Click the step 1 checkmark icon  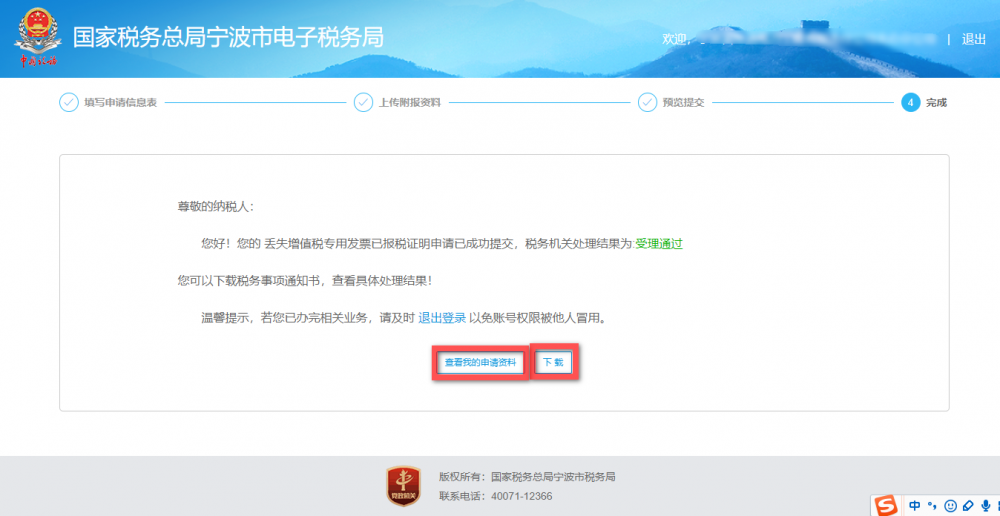68,102
